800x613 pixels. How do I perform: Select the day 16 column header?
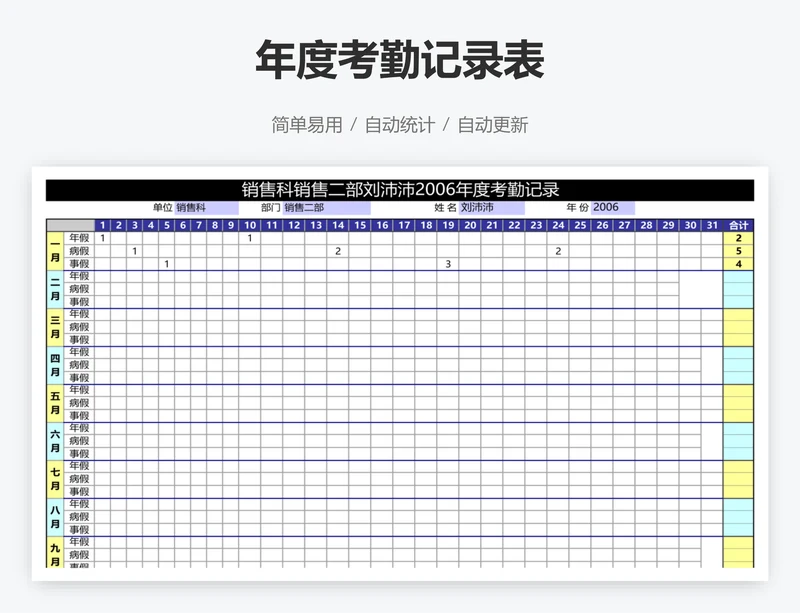(382, 225)
